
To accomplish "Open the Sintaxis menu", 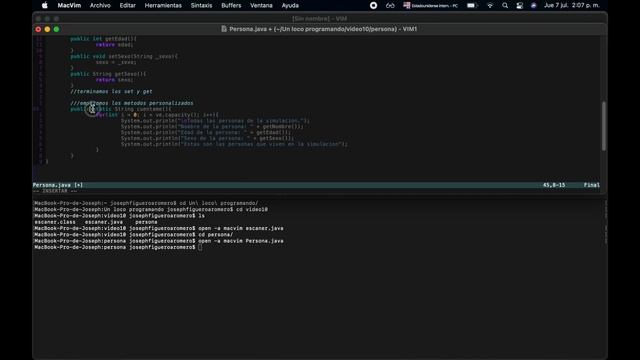I will 201,5.
